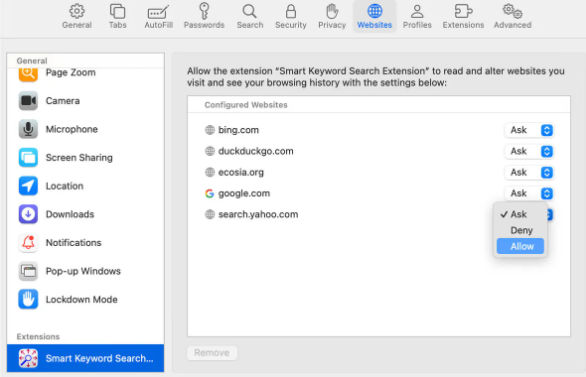Click the duckduckgo.com globe icon
Screen dimensions: 586x377
point(210,151)
